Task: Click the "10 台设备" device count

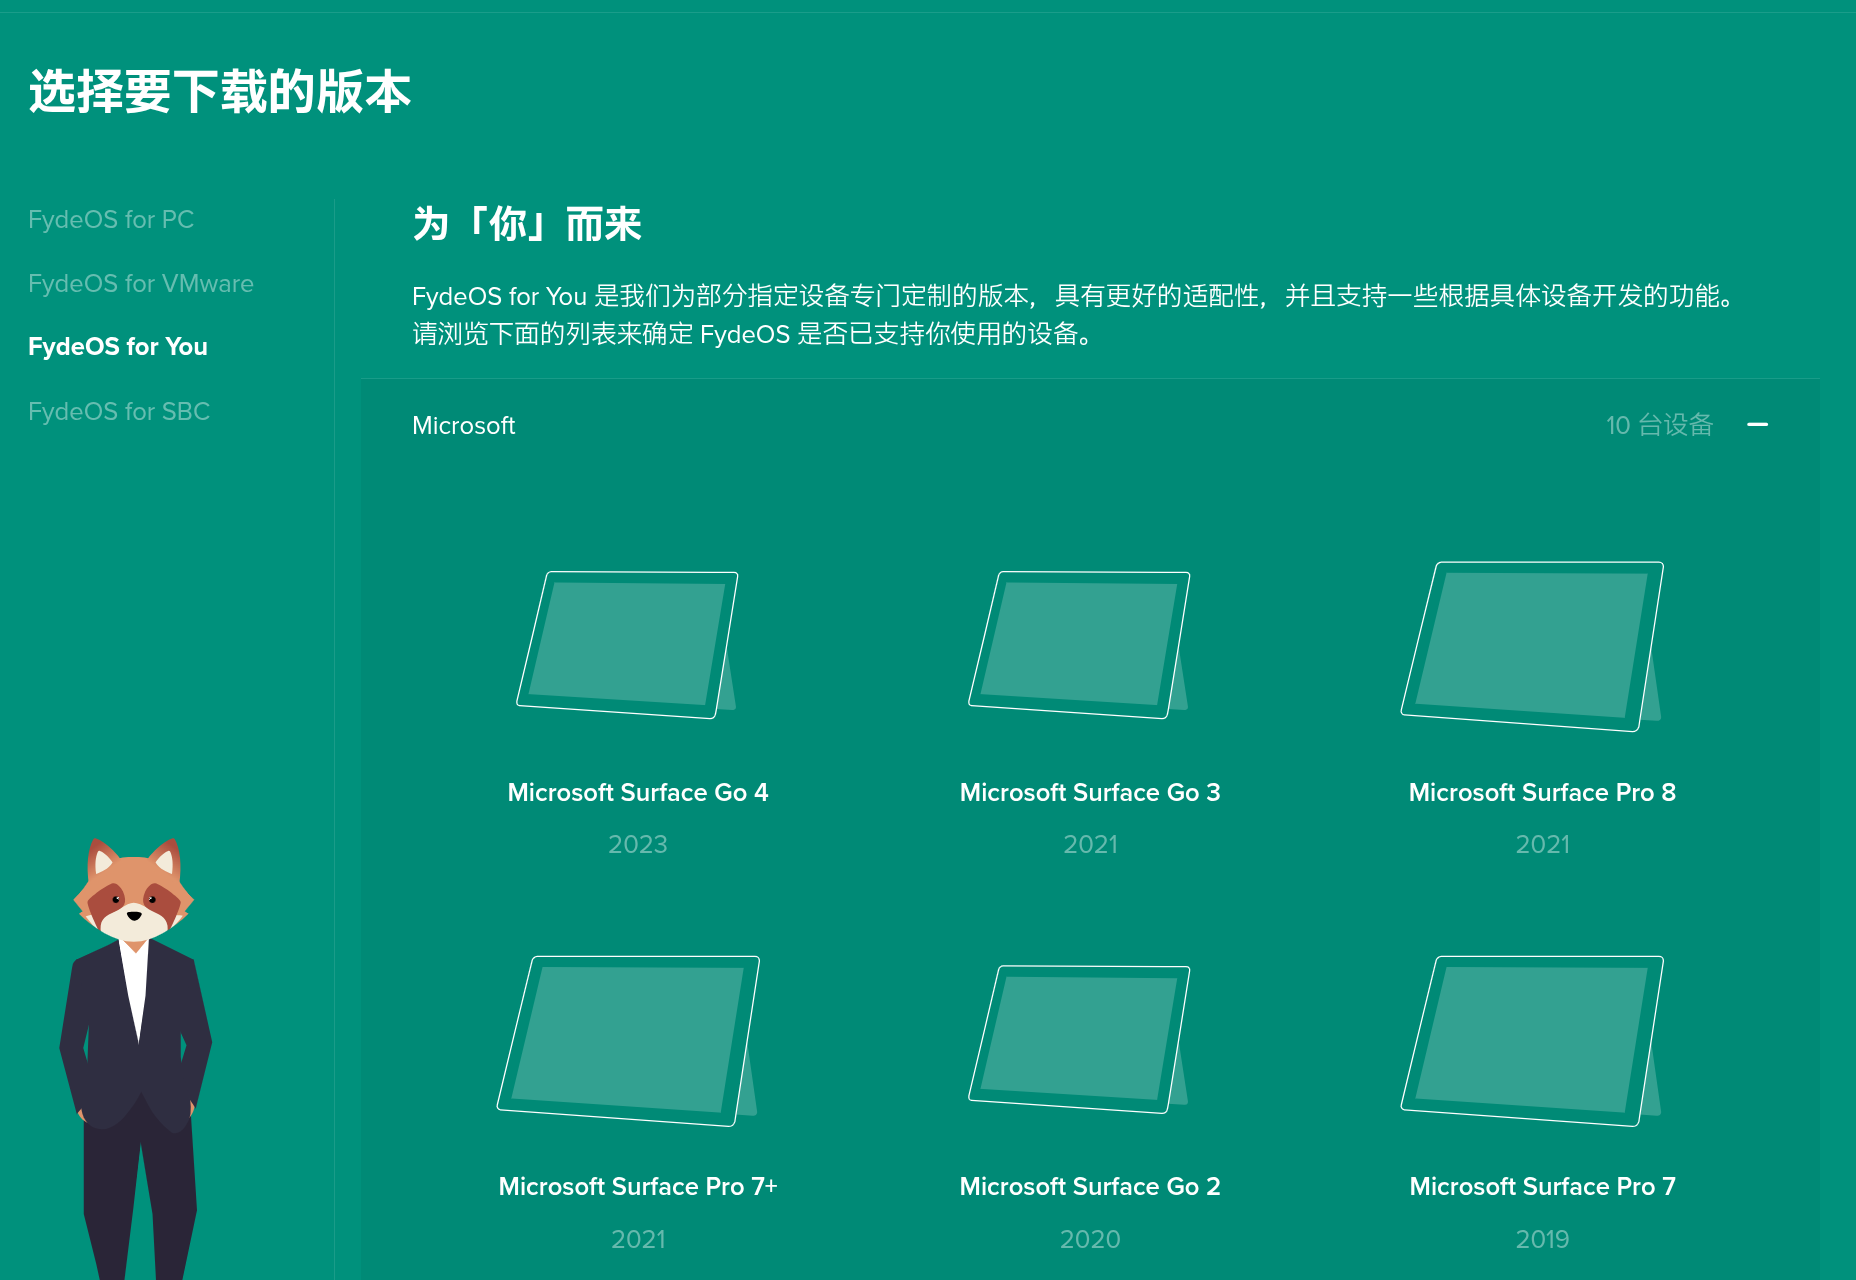Action: pos(1660,425)
